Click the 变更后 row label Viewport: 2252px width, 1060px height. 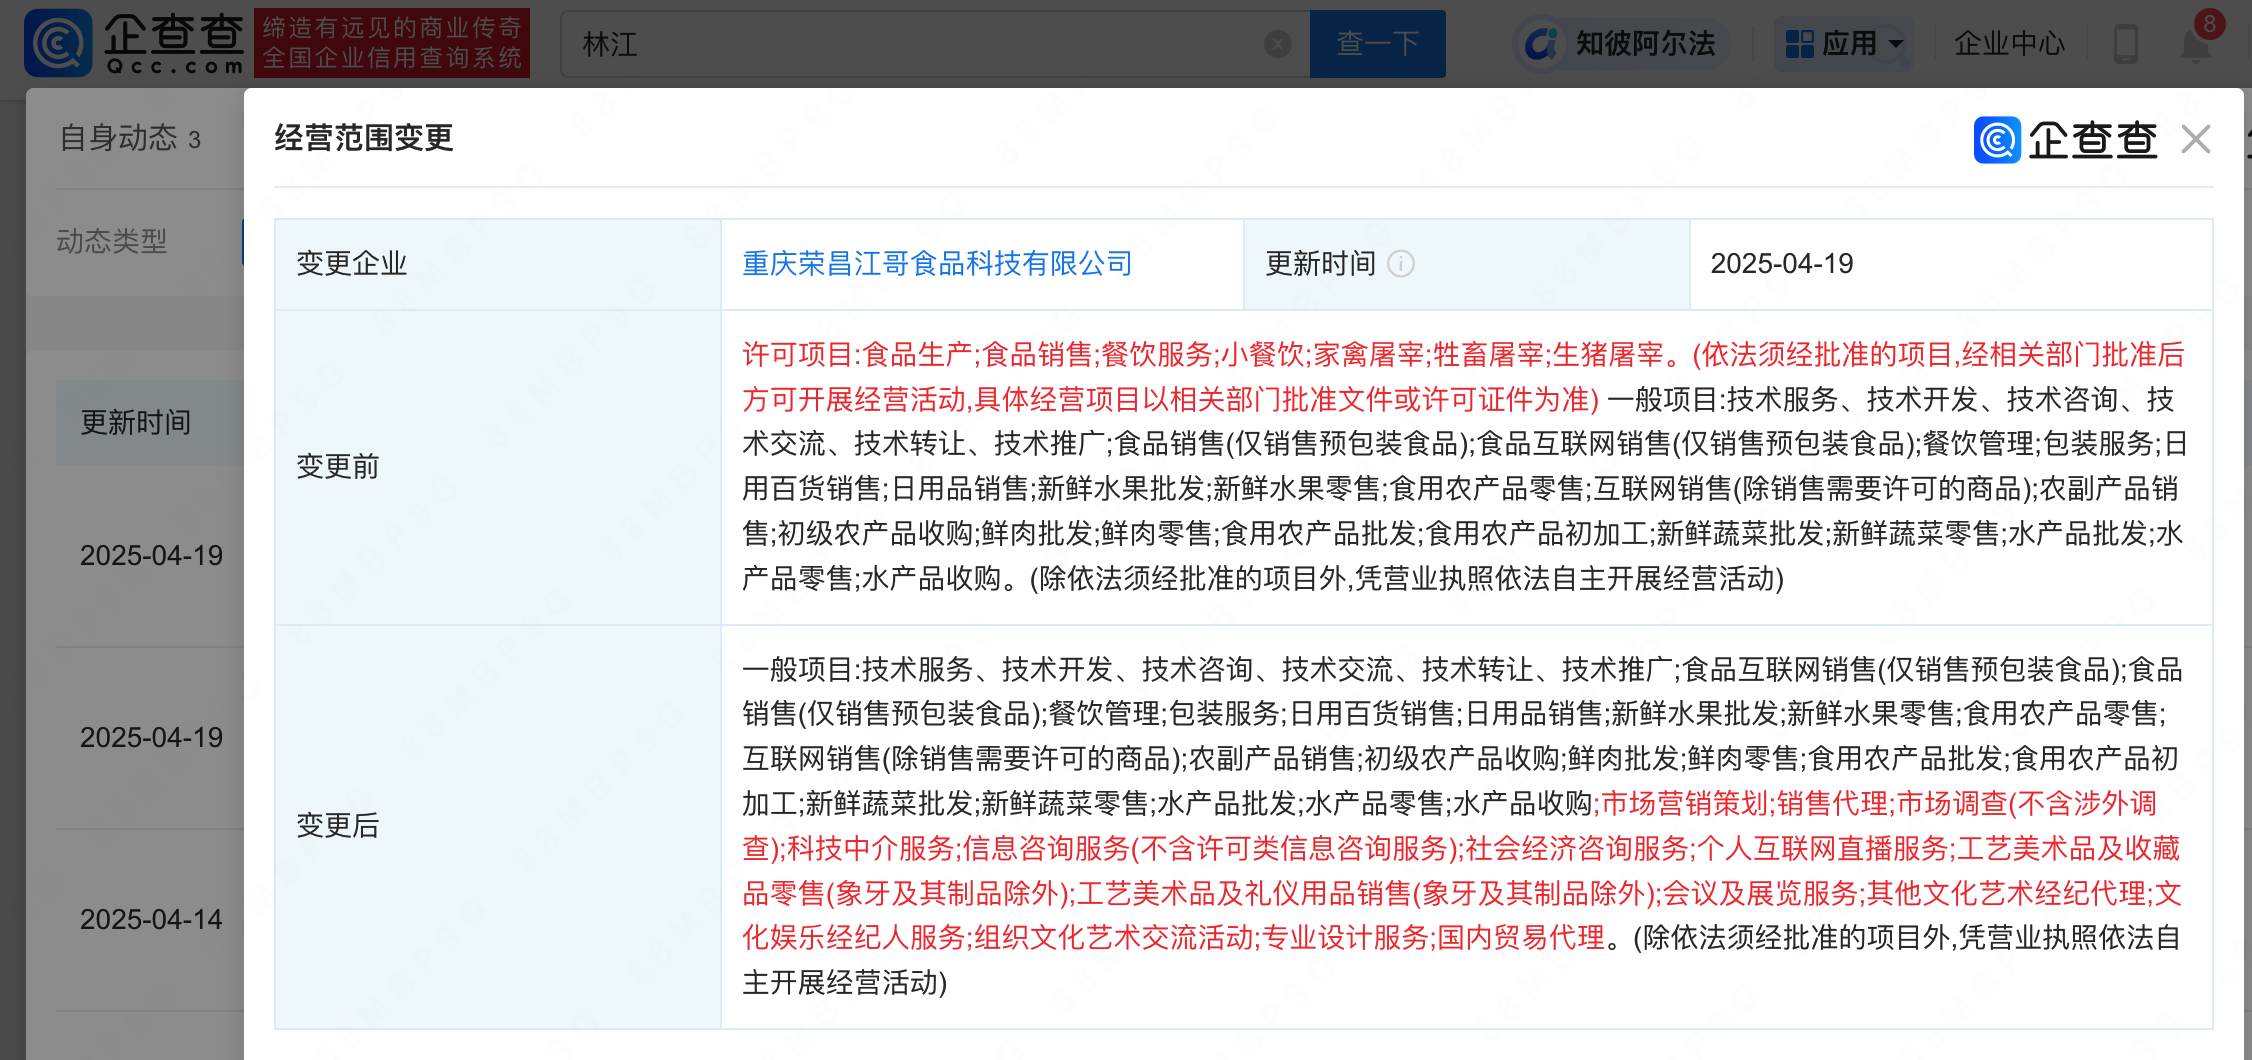click(x=338, y=826)
